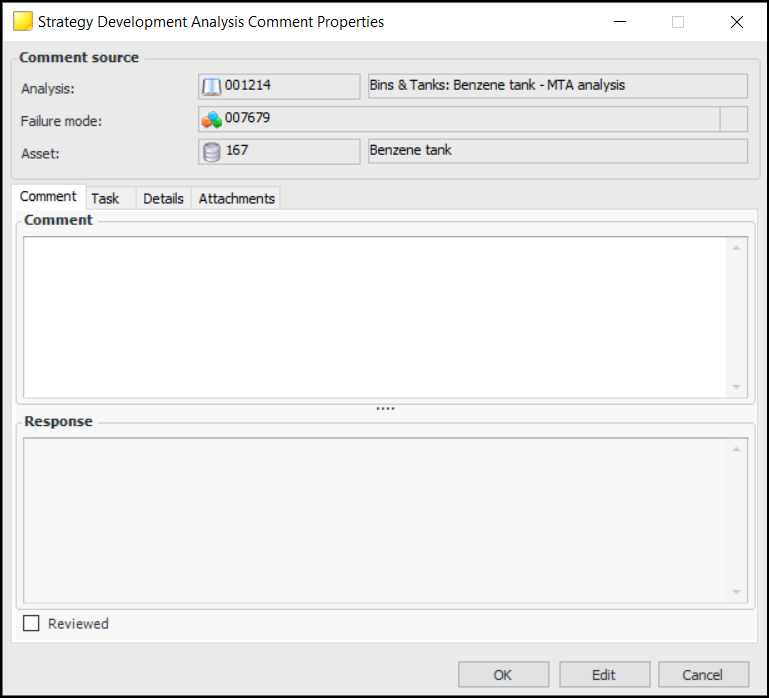Open the Attachments tab
Viewport: 769px width, 698px height.
236,198
